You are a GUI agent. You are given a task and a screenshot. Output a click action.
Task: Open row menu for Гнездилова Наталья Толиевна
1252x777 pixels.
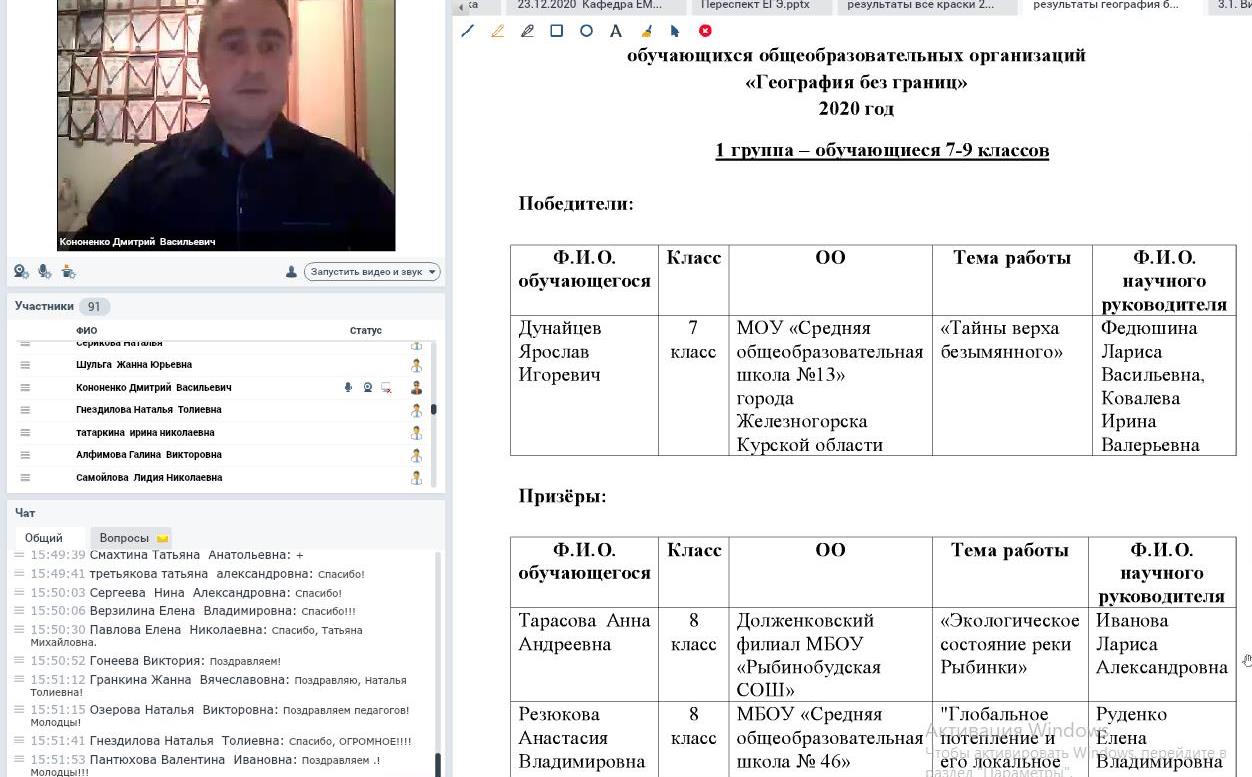pyautogui.click(x=25, y=410)
